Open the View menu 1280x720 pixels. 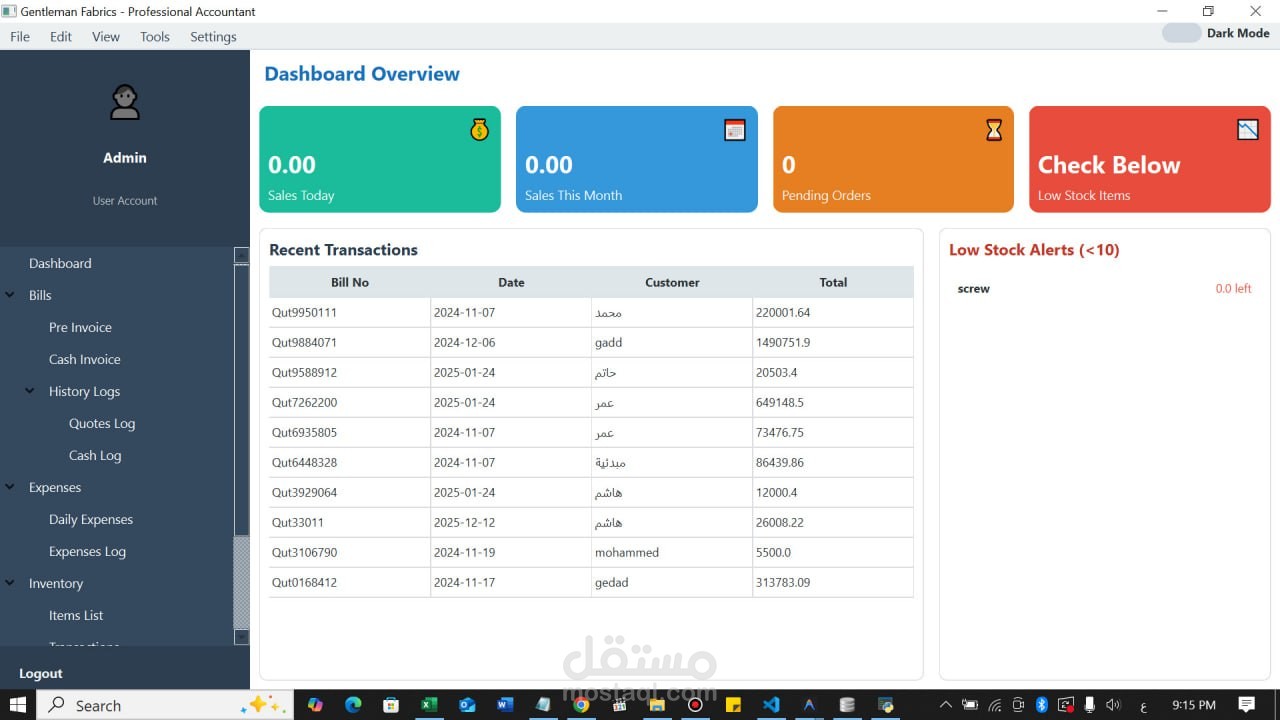pyautogui.click(x=106, y=37)
